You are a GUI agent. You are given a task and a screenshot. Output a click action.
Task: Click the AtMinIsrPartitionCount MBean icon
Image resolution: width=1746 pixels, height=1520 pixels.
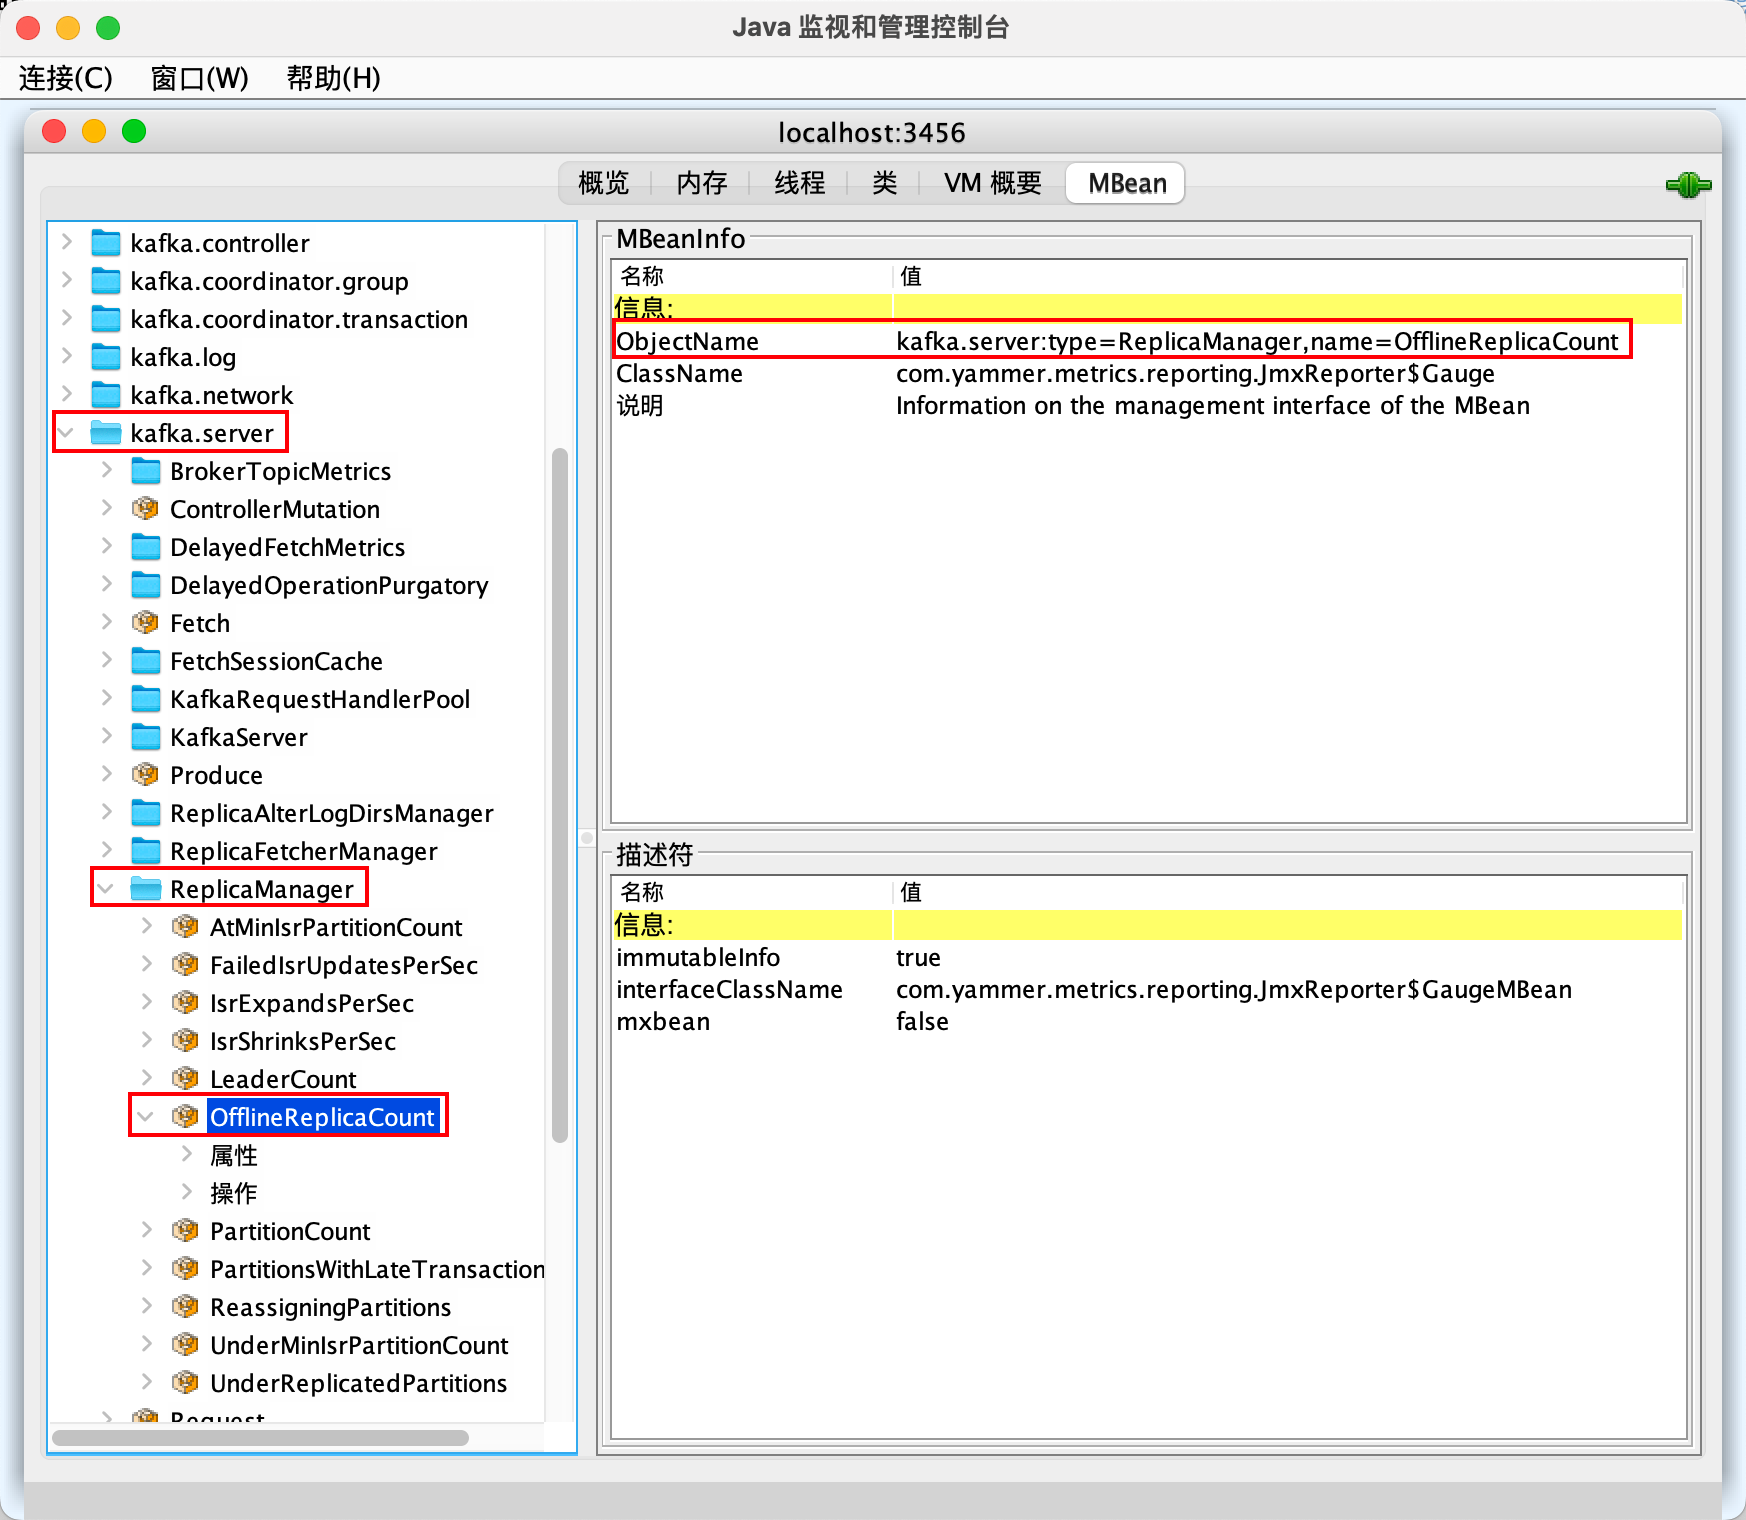186,927
